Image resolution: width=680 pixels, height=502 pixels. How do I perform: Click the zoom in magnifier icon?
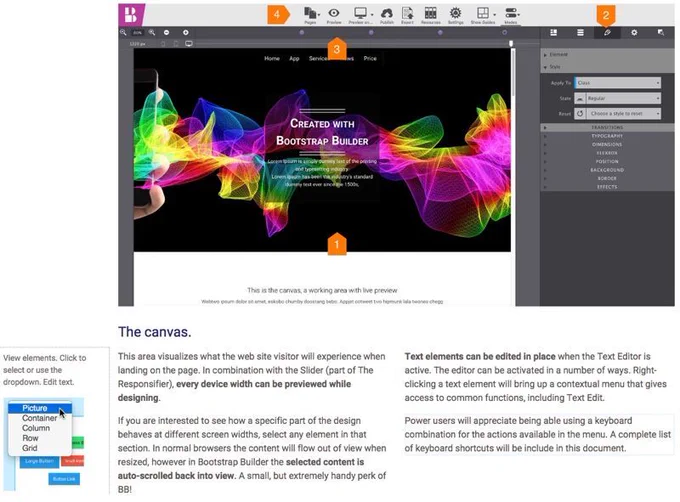pos(152,33)
